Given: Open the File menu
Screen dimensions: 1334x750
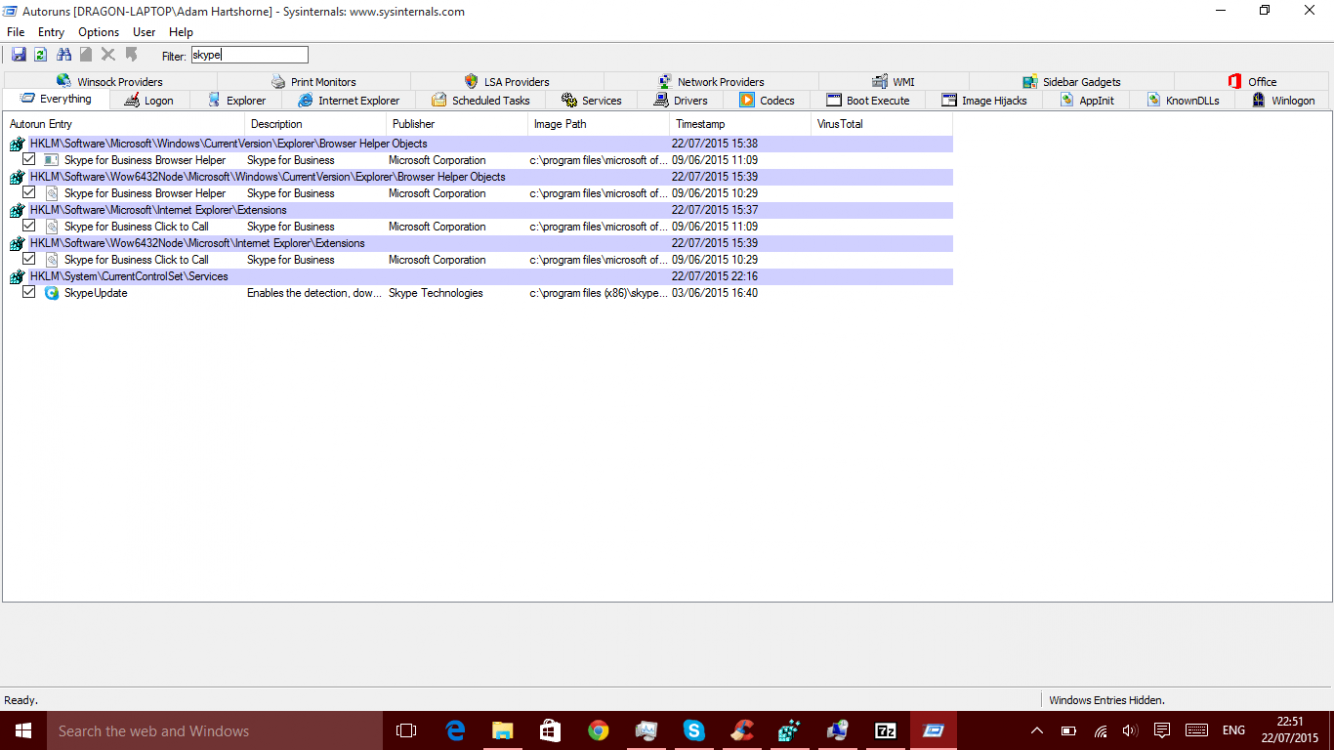Looking at the screenshot, I should tap(16, 32).
